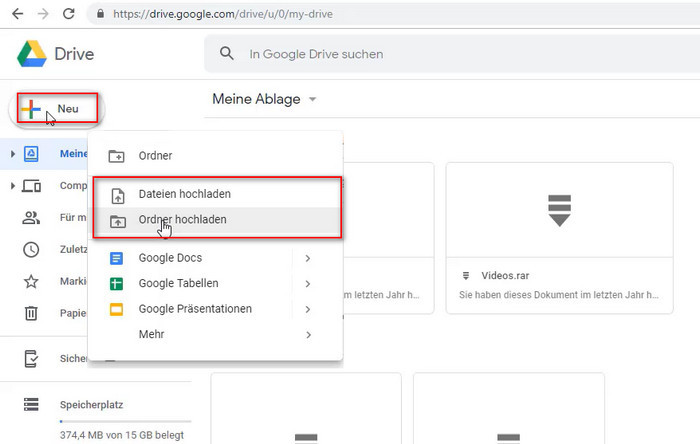Click the padlock icon in address bar
Screen dimensions: 700x444
pos(100,14)
